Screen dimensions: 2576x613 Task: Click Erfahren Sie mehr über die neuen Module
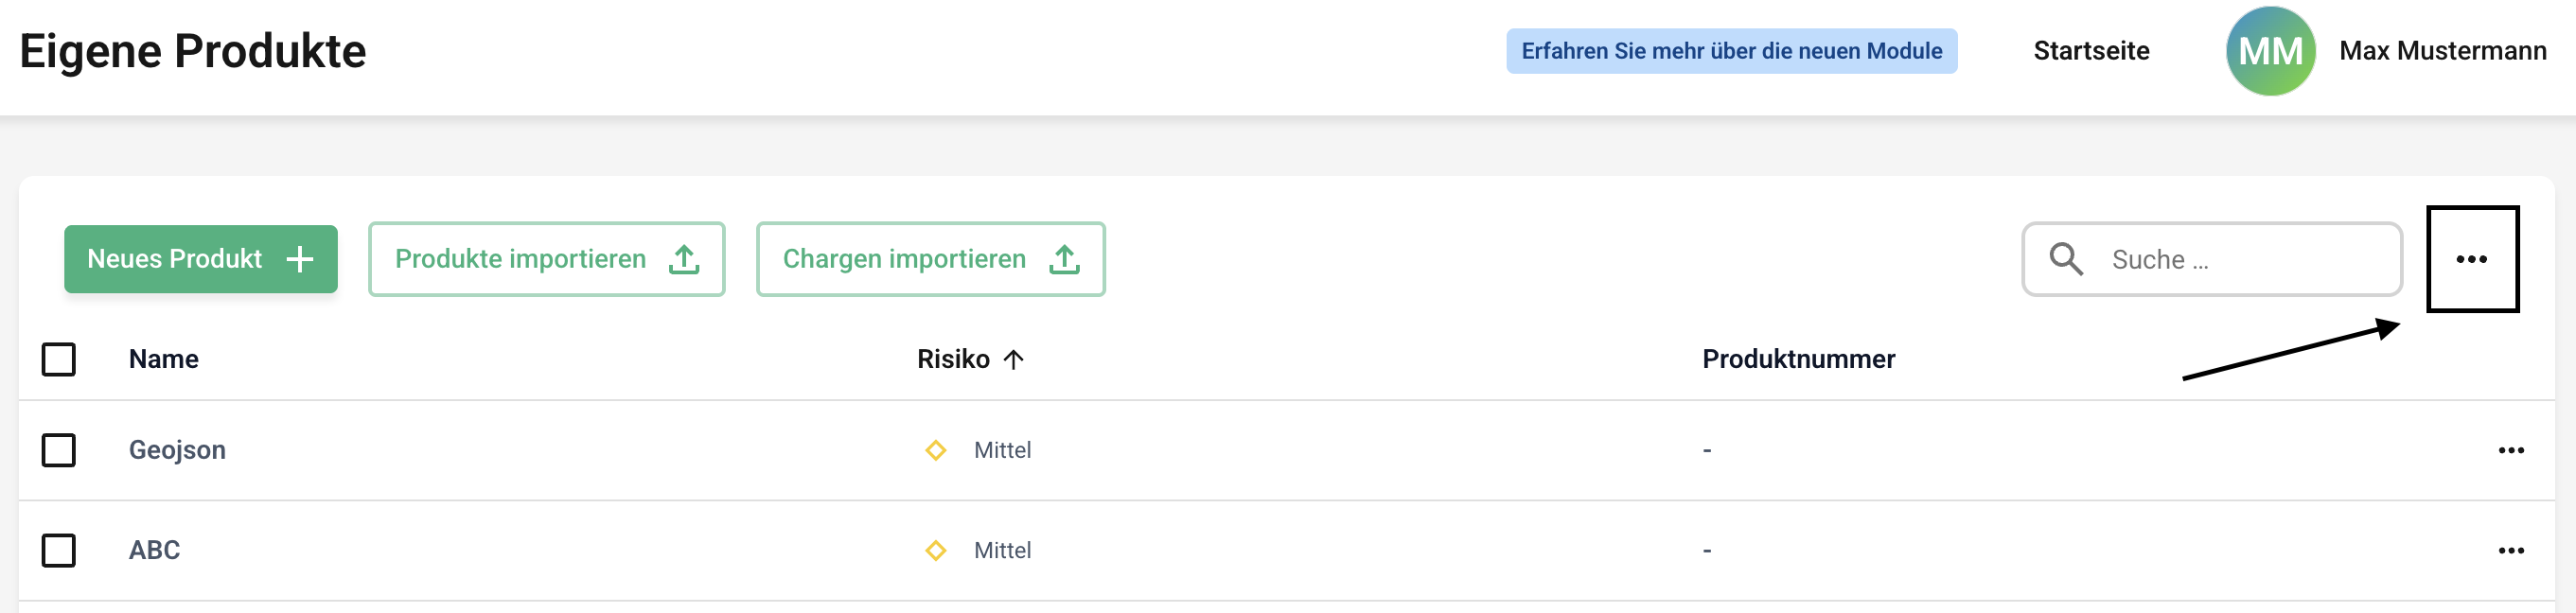point(1731,51)
